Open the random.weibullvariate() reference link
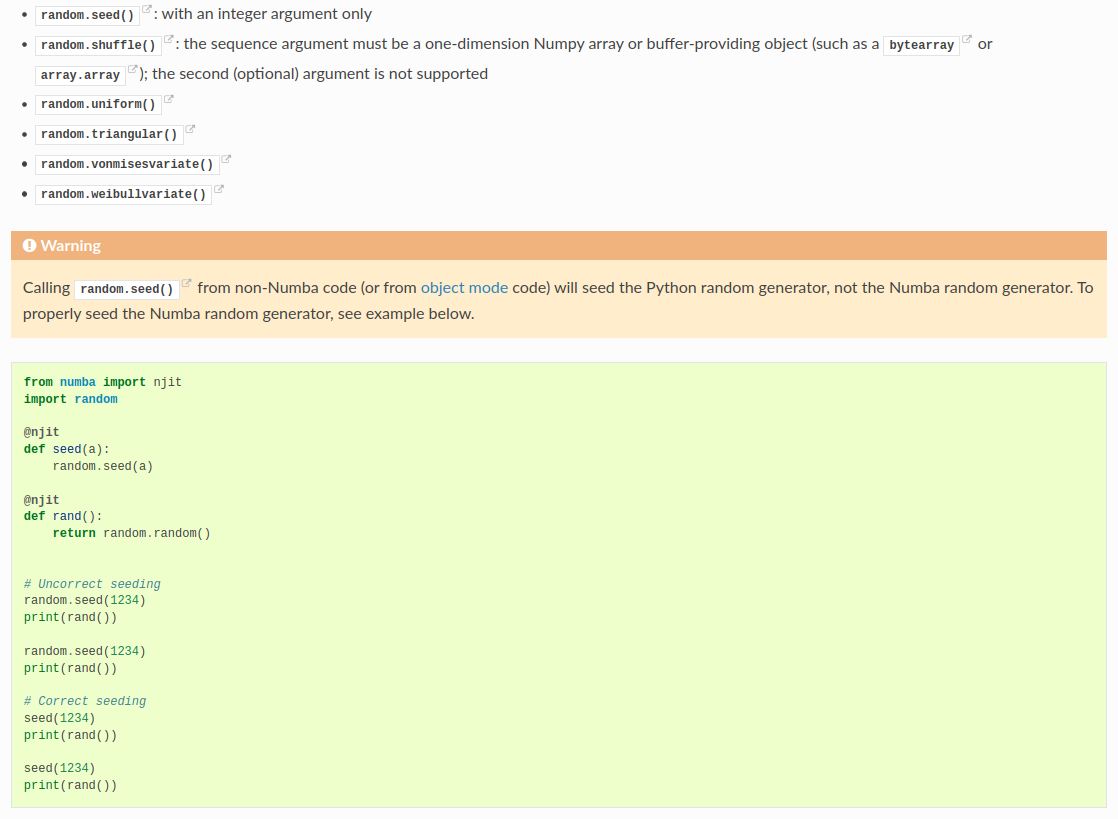 coord(123,194)
